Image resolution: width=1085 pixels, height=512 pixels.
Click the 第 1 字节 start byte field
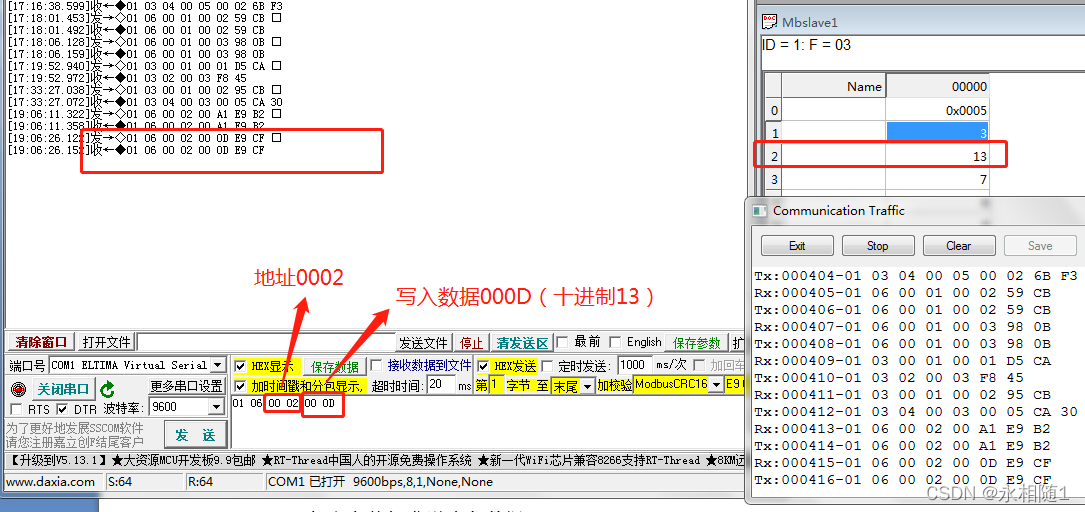pyautogui.click(x=495, y=385)
